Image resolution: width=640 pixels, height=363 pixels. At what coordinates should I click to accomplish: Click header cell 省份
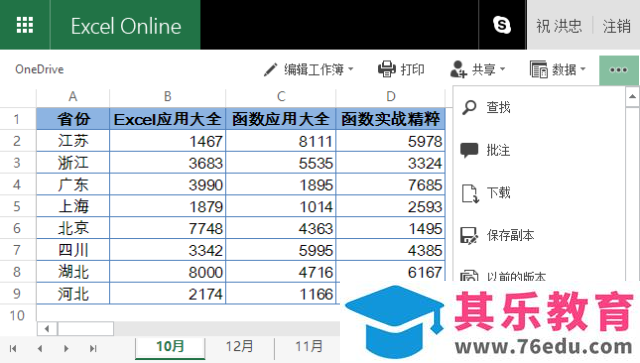pos(73,119)
